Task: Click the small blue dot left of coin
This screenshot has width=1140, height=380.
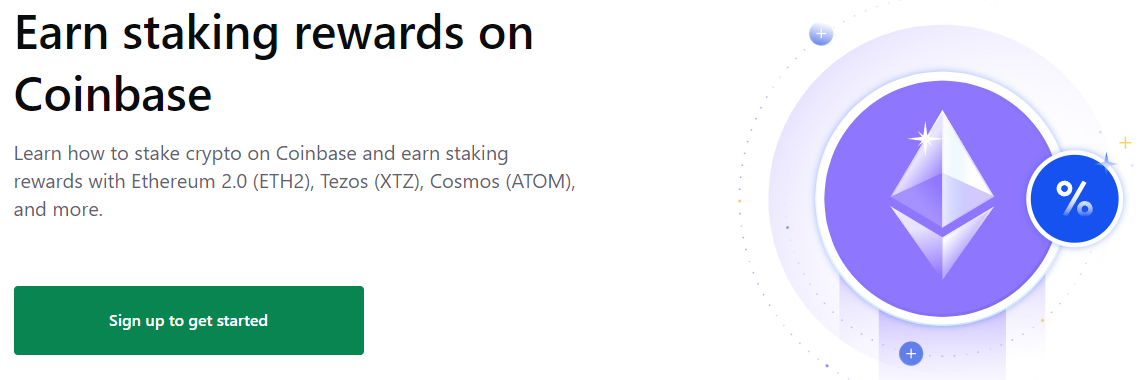Action: [787, 227]
